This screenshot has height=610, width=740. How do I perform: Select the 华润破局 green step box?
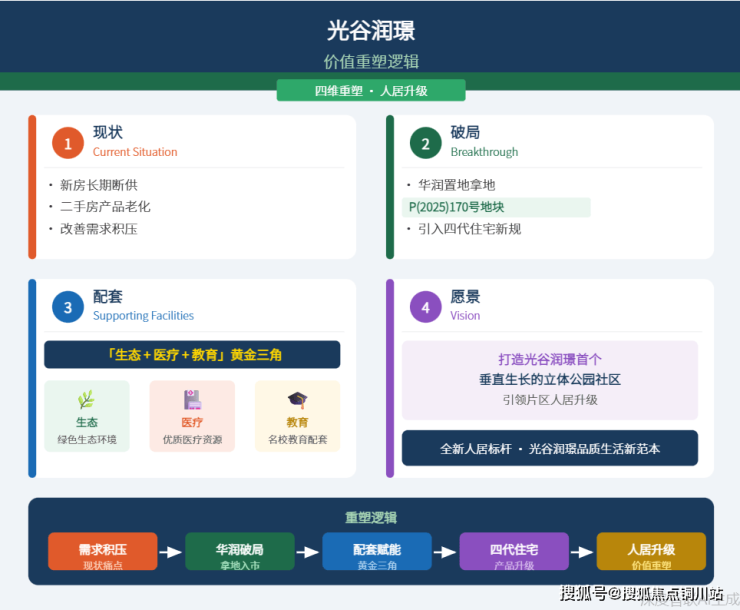click(240, 552)
